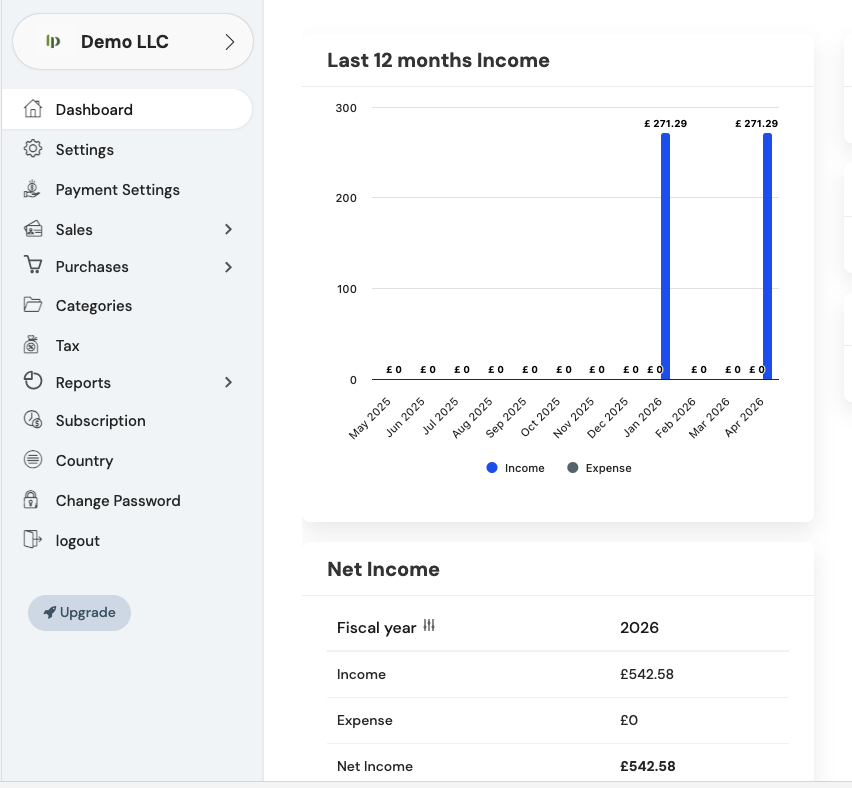
Task: Click the Change Password lock icon
Action: pyautogui.click(x=33, y=500)
